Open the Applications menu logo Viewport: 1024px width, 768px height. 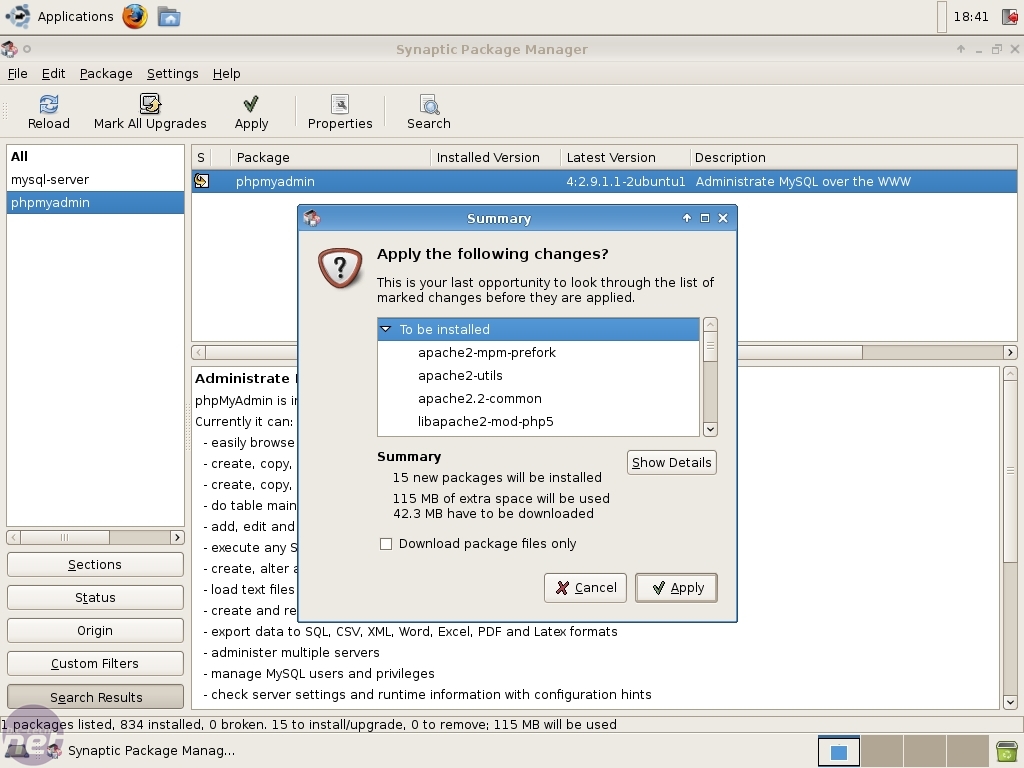click(18, 16)
